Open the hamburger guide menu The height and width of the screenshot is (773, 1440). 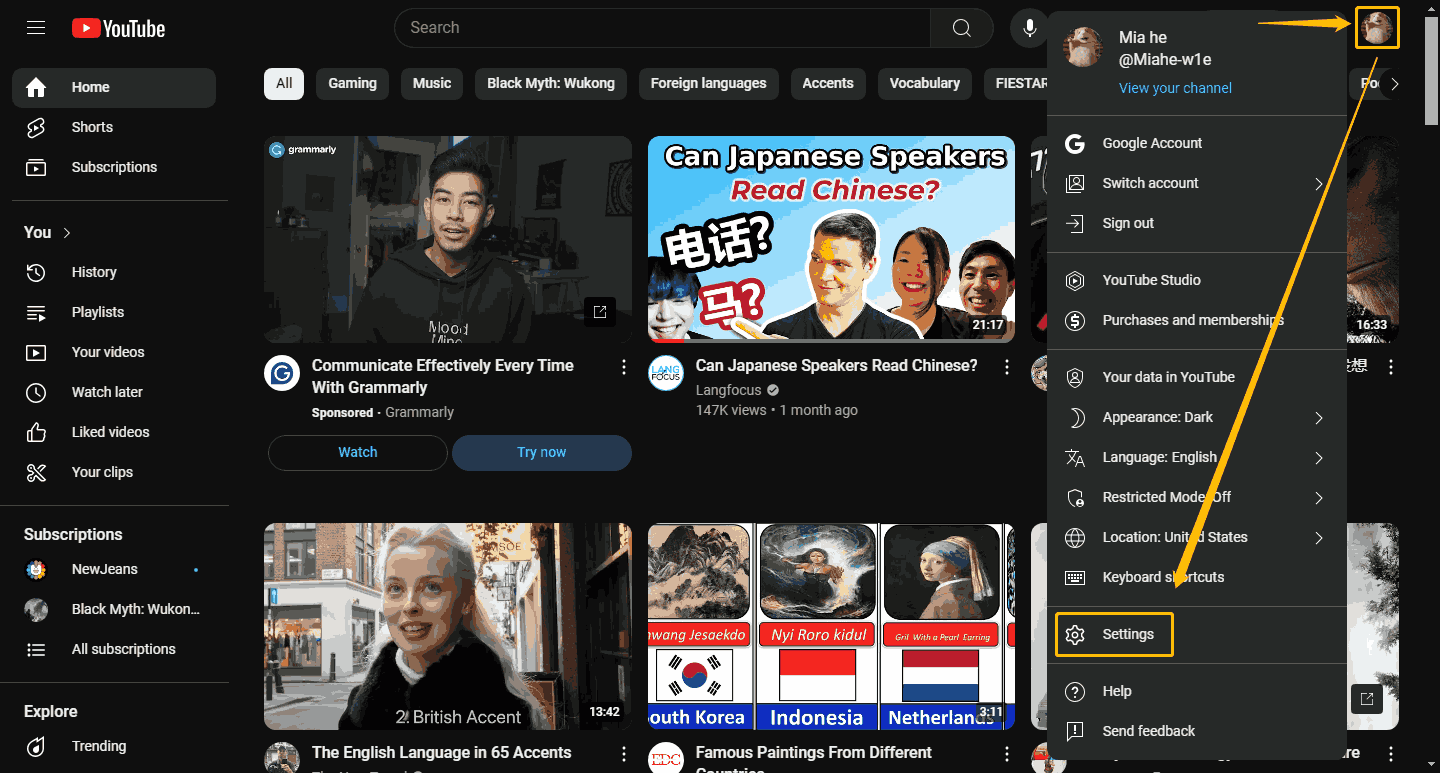36,28
